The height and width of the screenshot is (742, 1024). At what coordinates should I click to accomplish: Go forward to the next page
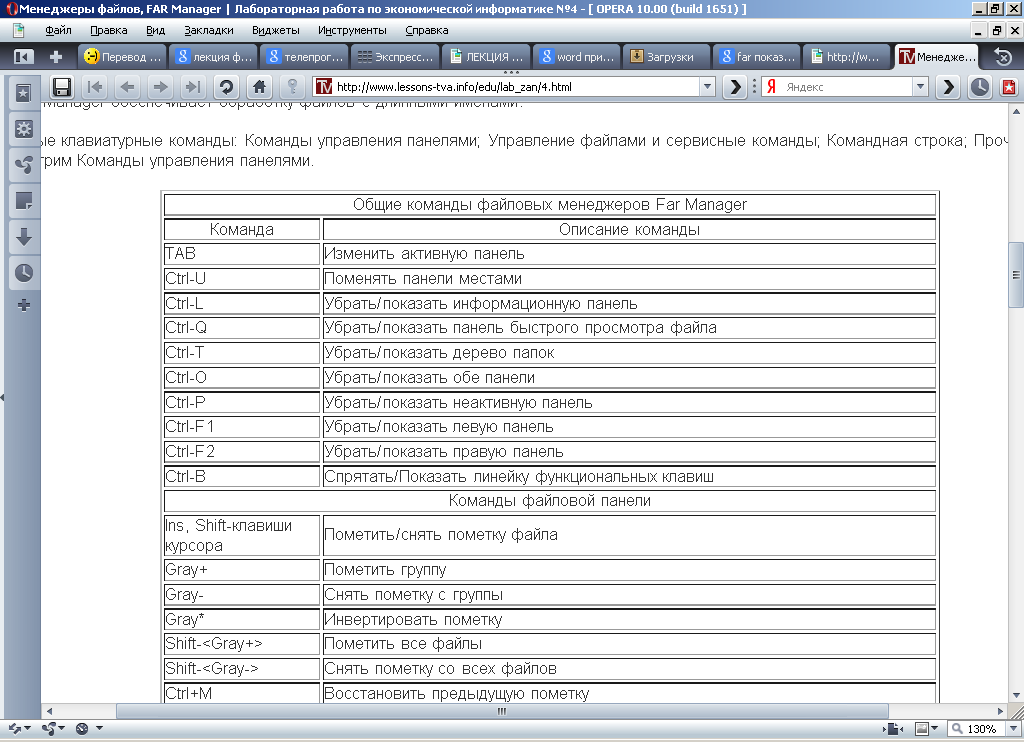click(161, 87)
